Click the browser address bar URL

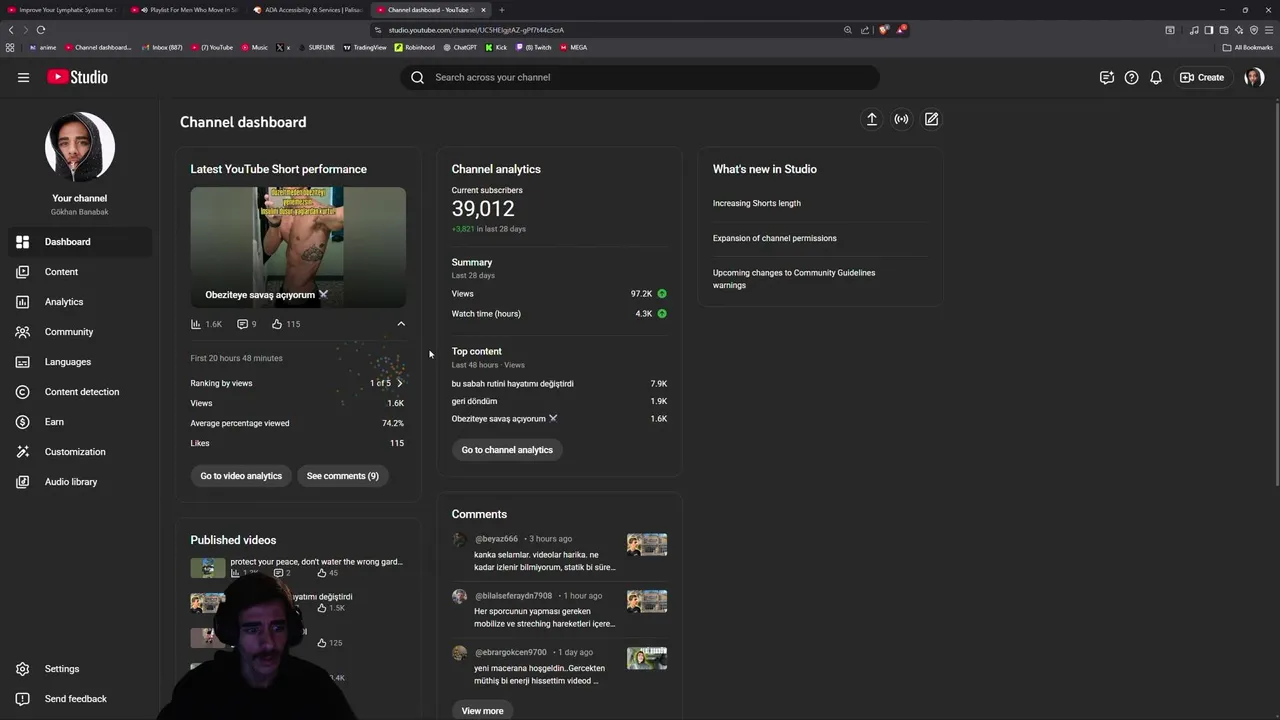[x=476, y=30]
